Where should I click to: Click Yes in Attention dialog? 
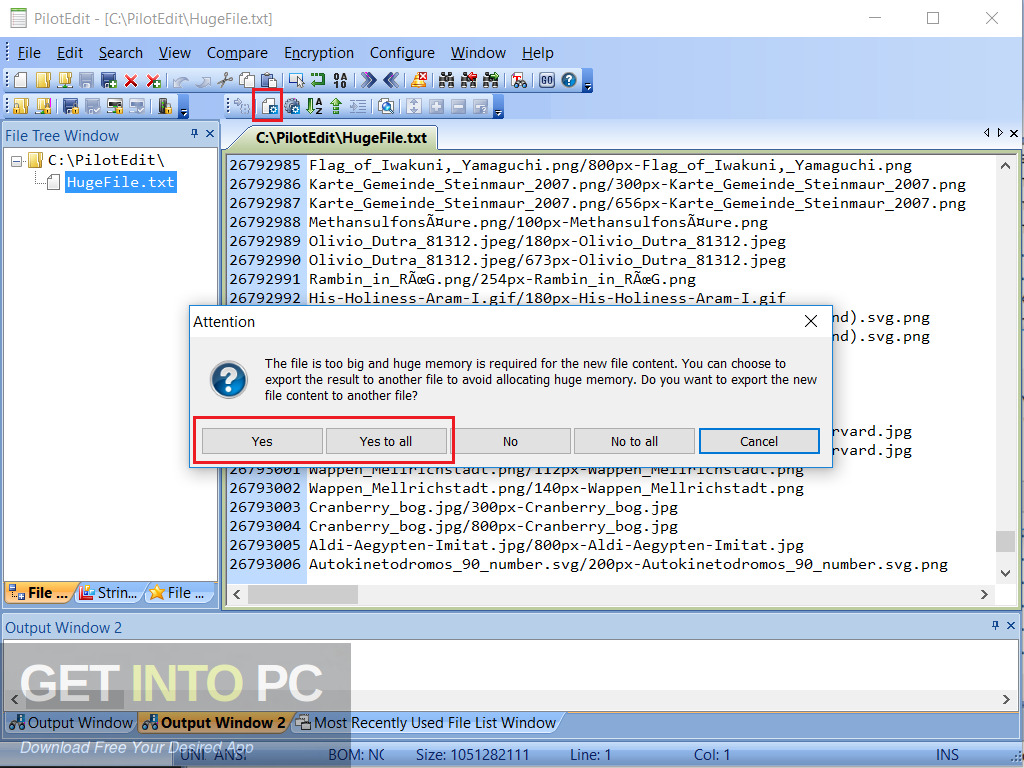pyautogui.click(x=262, y=441)
